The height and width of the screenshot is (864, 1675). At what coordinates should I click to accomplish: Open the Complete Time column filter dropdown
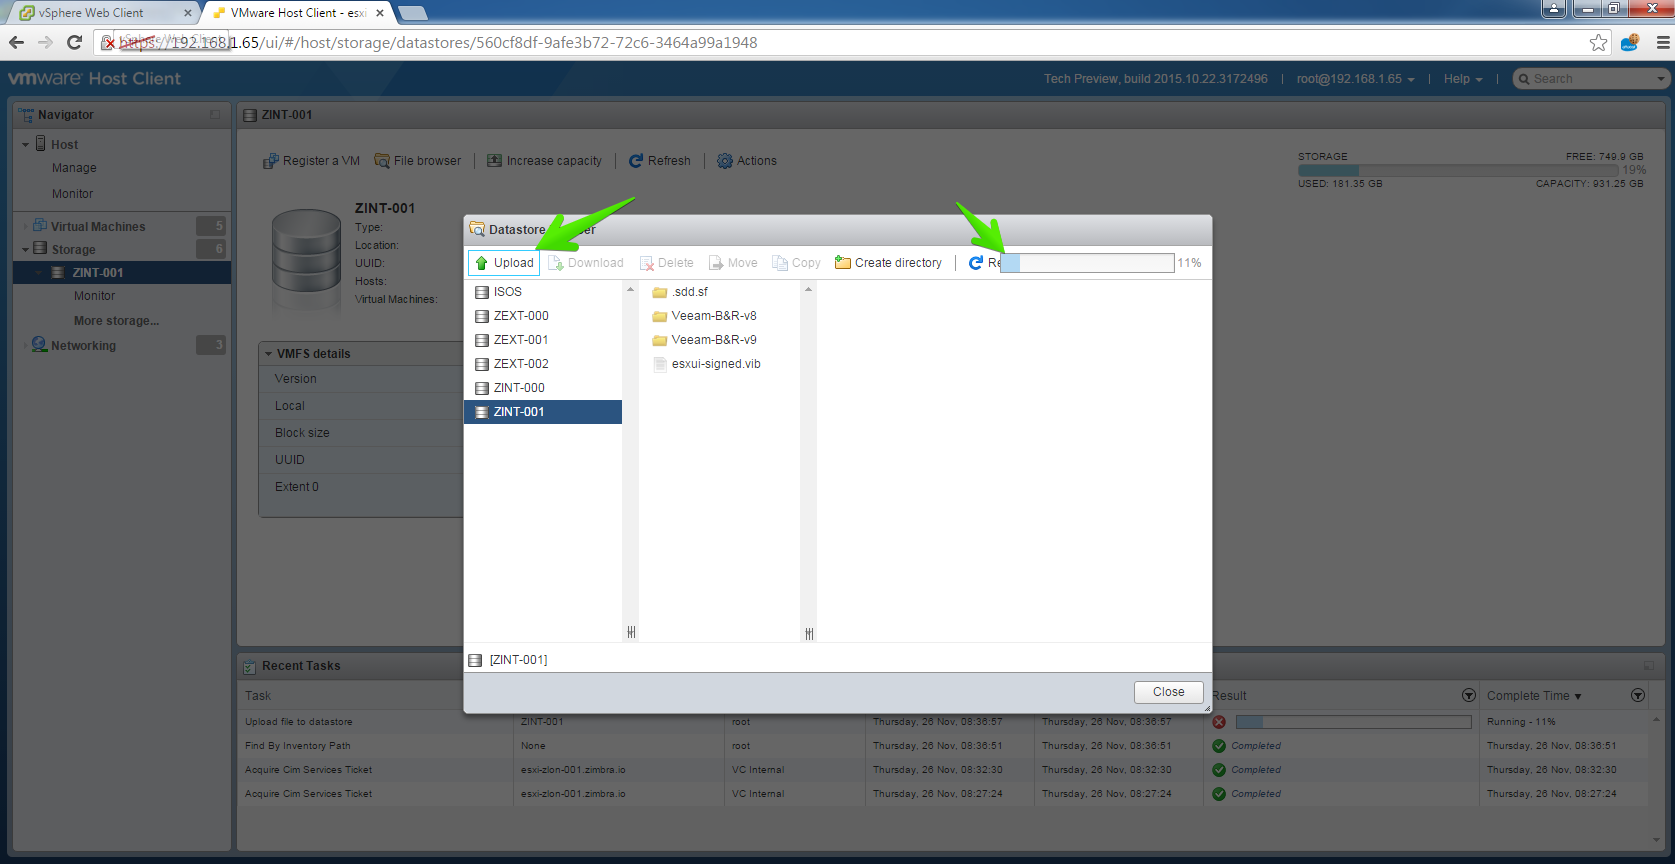tap(1638, 695)
